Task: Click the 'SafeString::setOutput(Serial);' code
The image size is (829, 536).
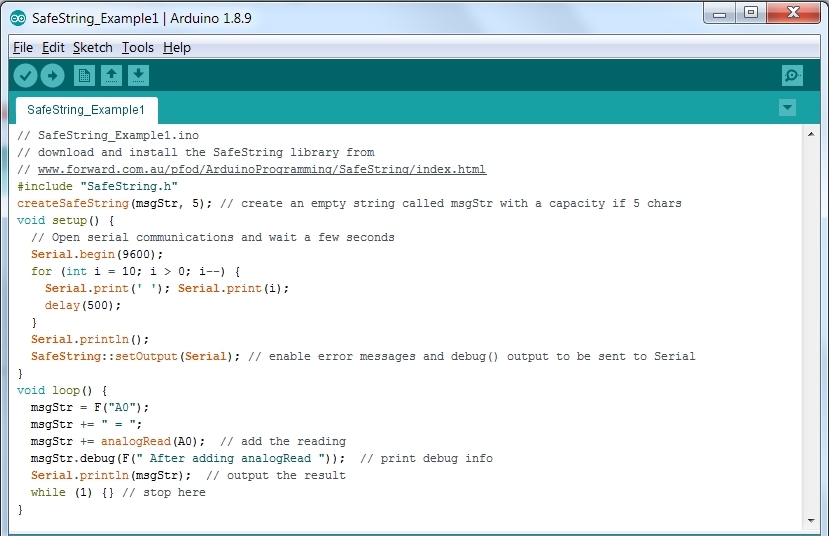Action: pos(135,356)
